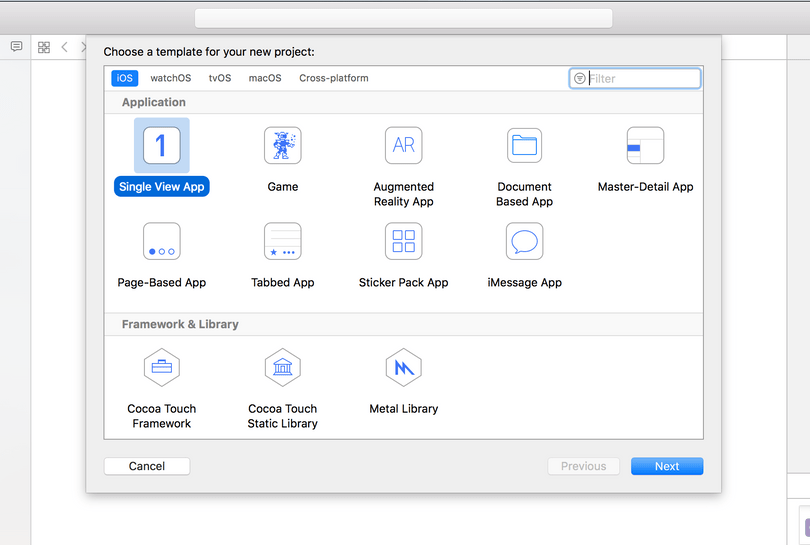Open the related items grid icon
This screenshot has height=545, width=810.
[44, 48]
